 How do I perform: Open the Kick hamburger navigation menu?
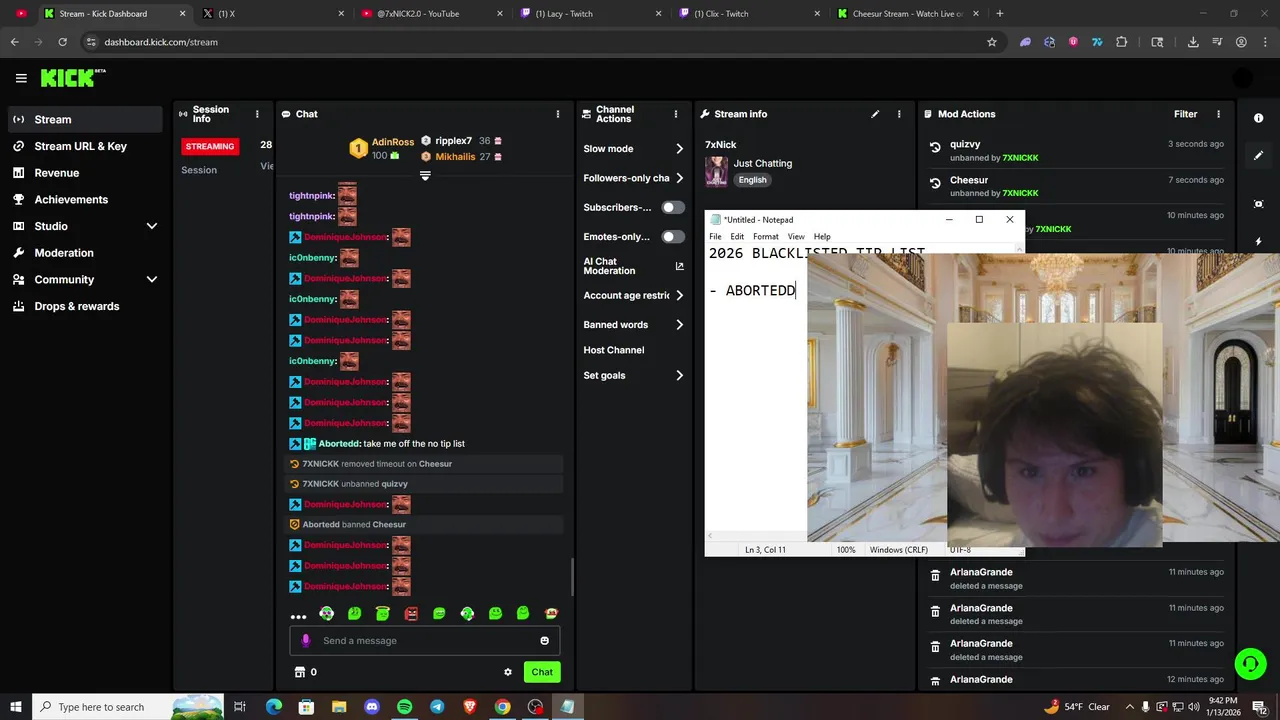point(21,78)
